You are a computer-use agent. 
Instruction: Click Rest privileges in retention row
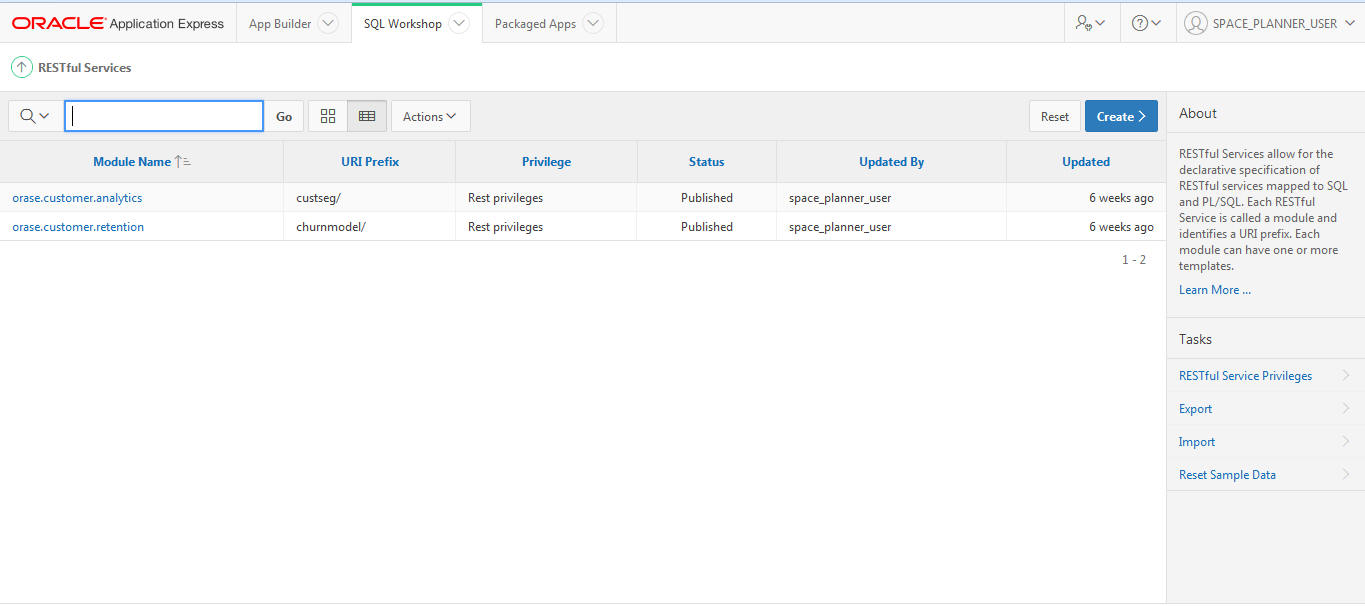[x=505, y=227]
